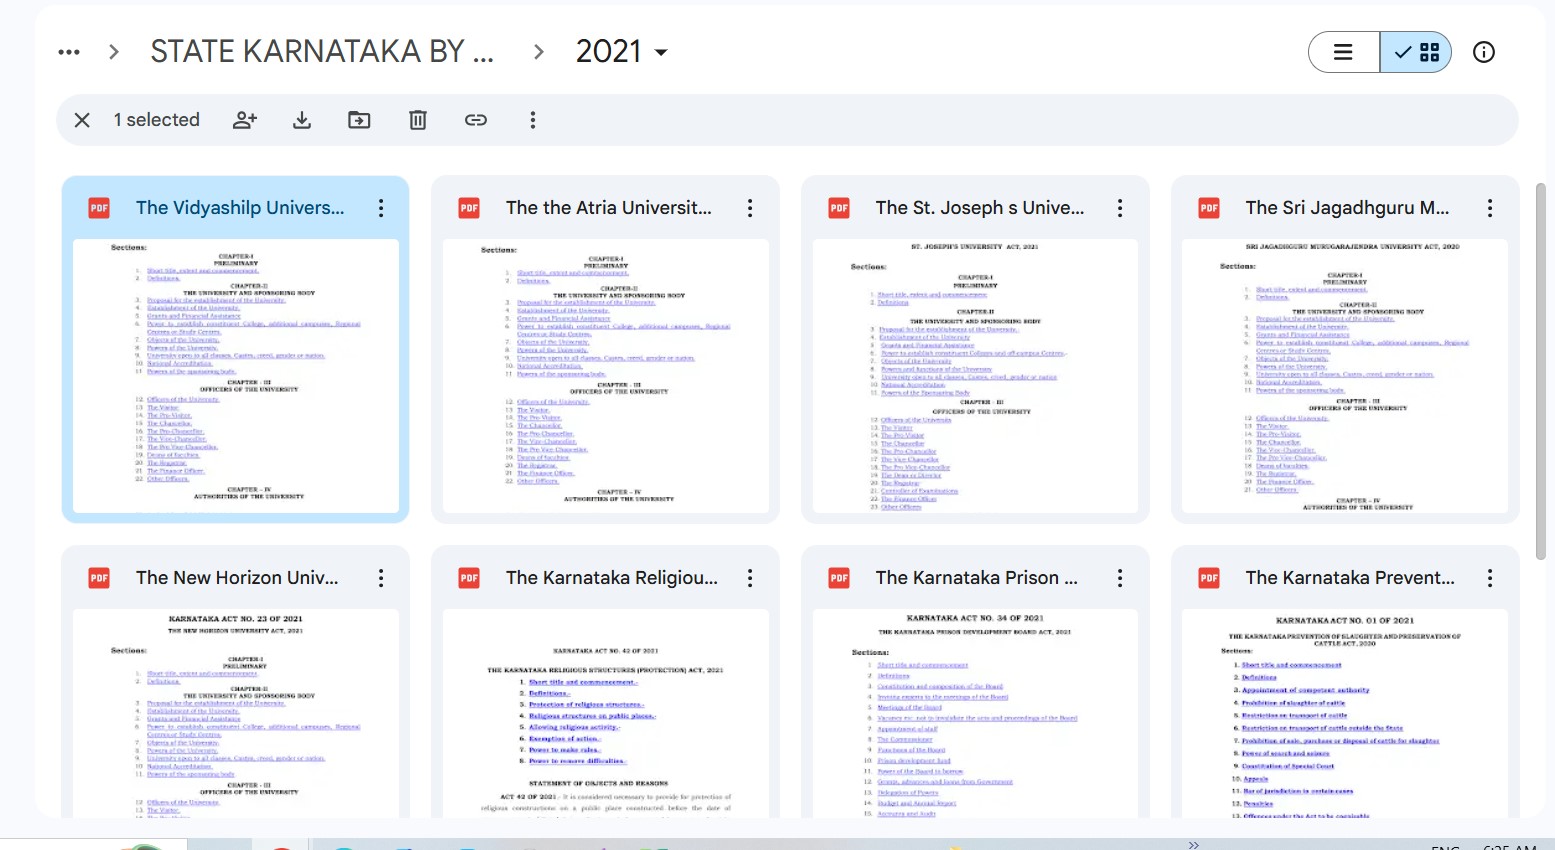Switch to grid layout view

[1416, 52]
